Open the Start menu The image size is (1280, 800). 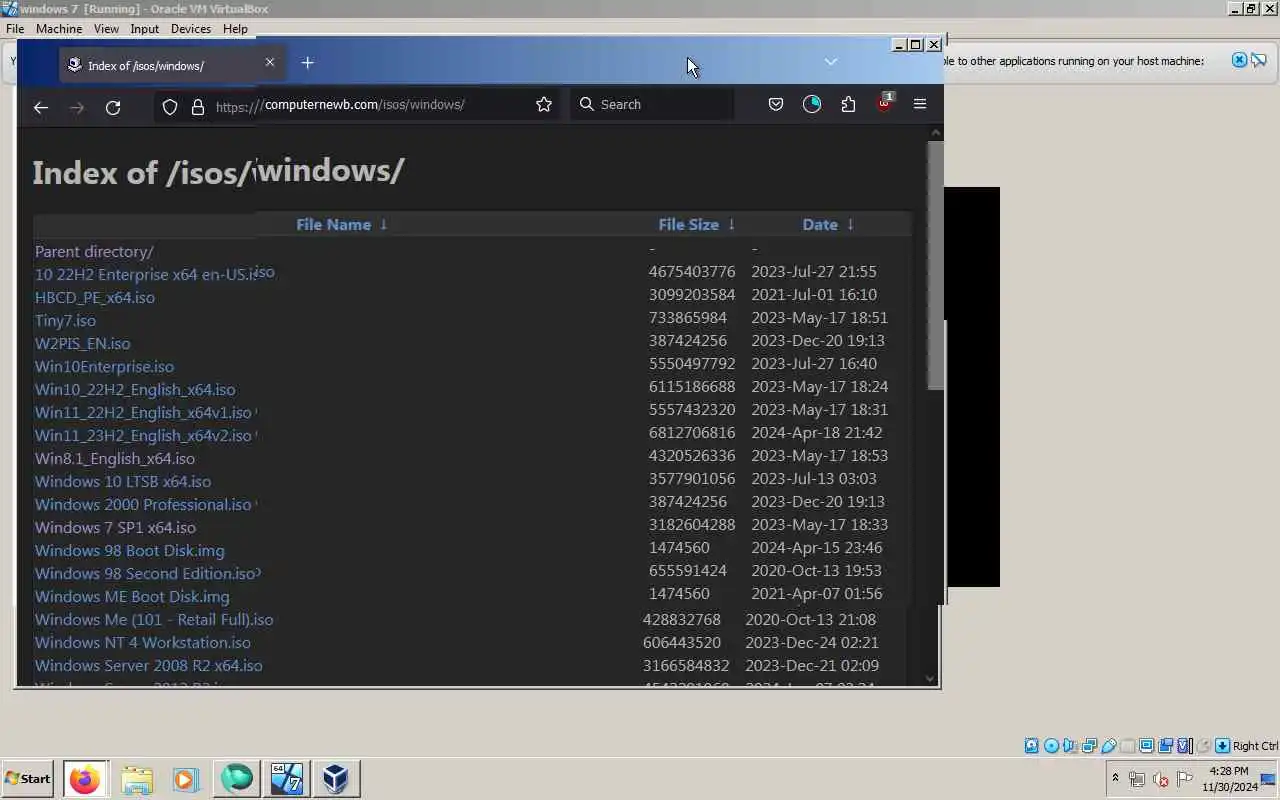click(28, 779)
